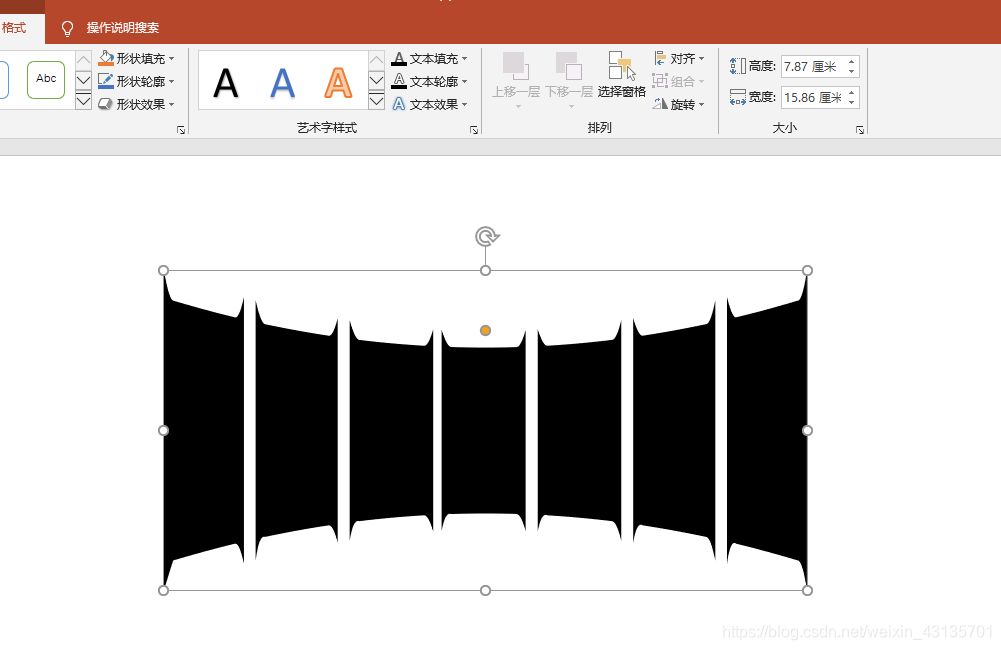Click the 组合 group objects button
1001x650 pixels.
point(678,82)
